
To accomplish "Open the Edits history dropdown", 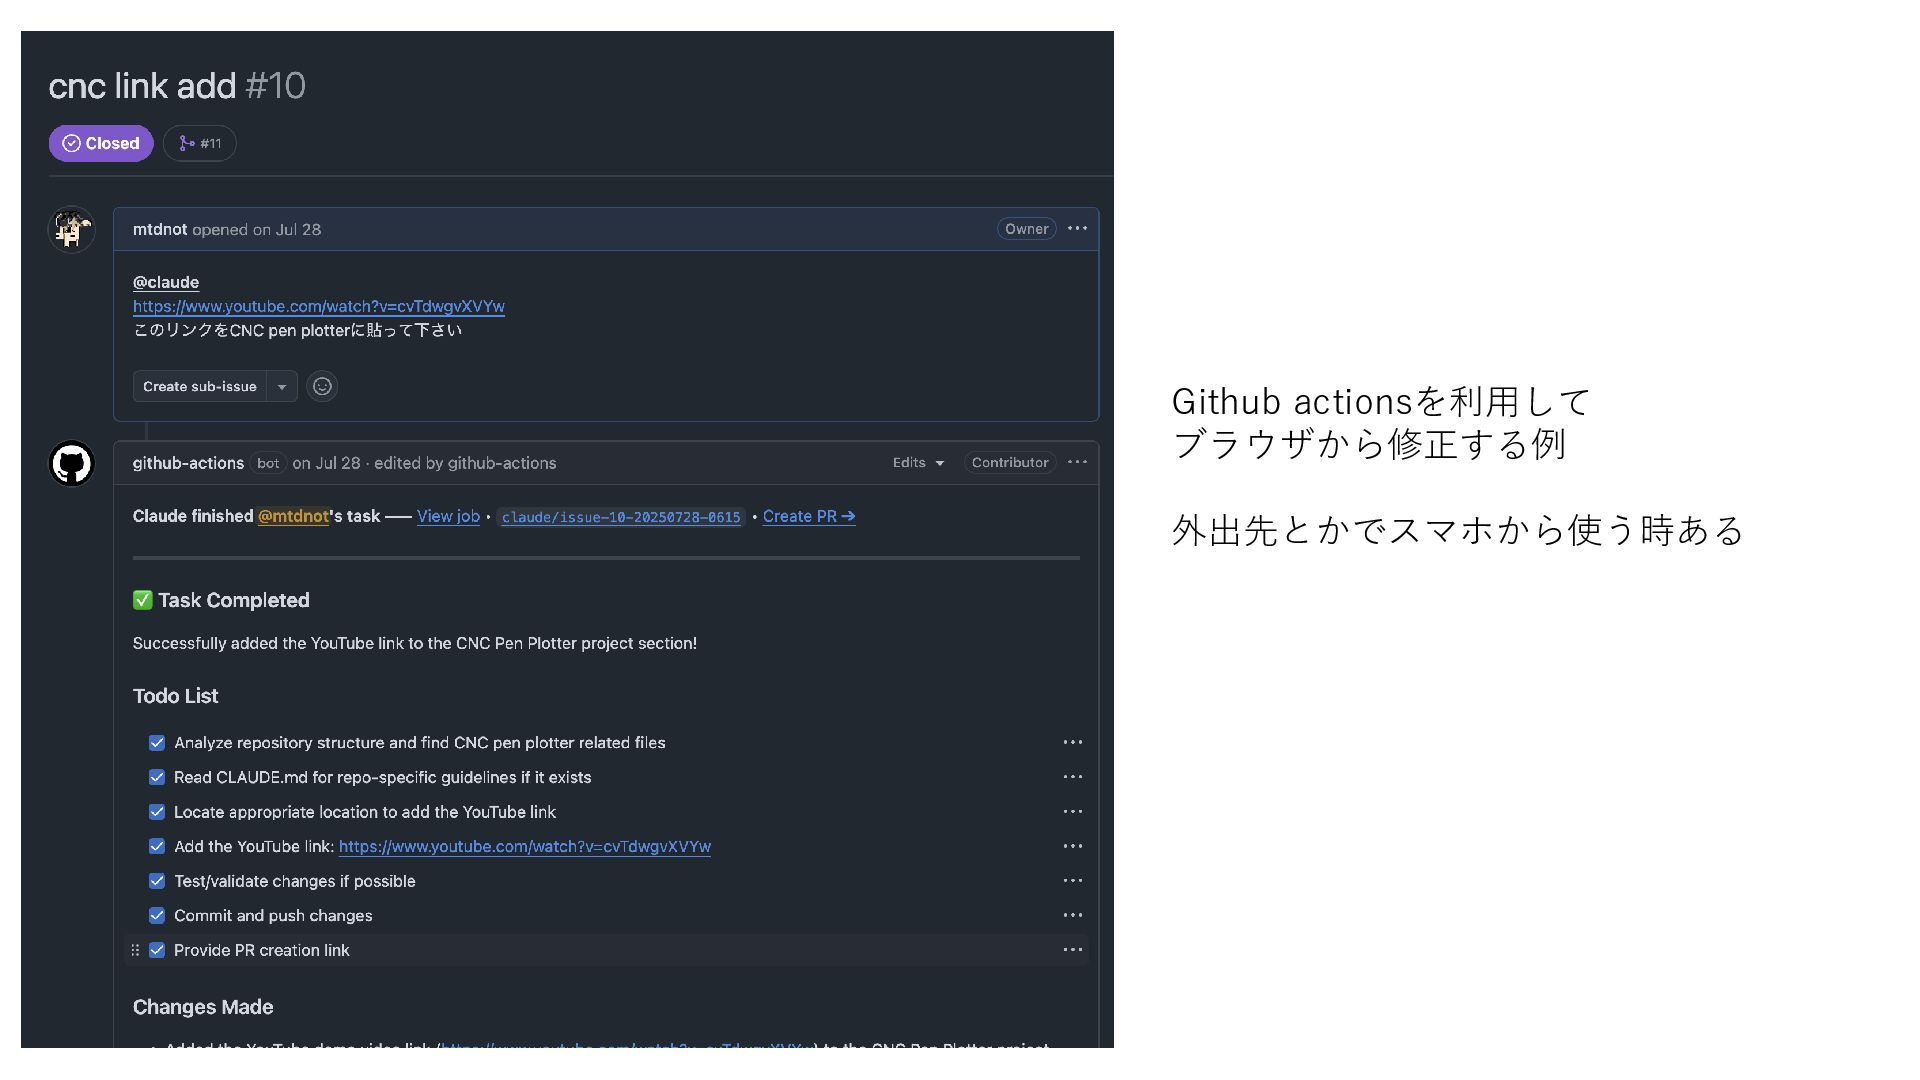I will [x=918, y=463].
